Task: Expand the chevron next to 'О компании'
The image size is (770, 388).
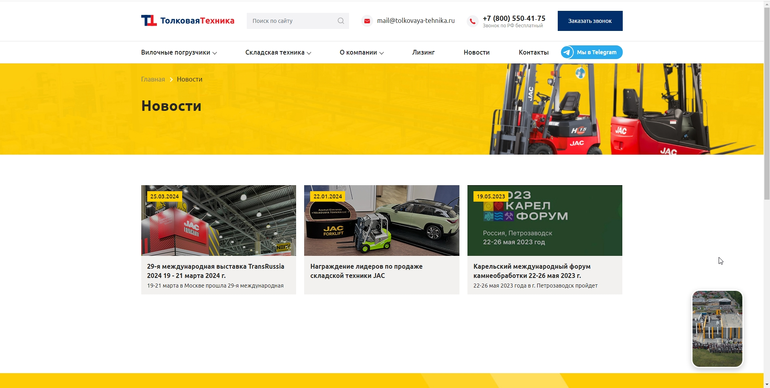Action: pyautogui.click(x=382, y=53)
